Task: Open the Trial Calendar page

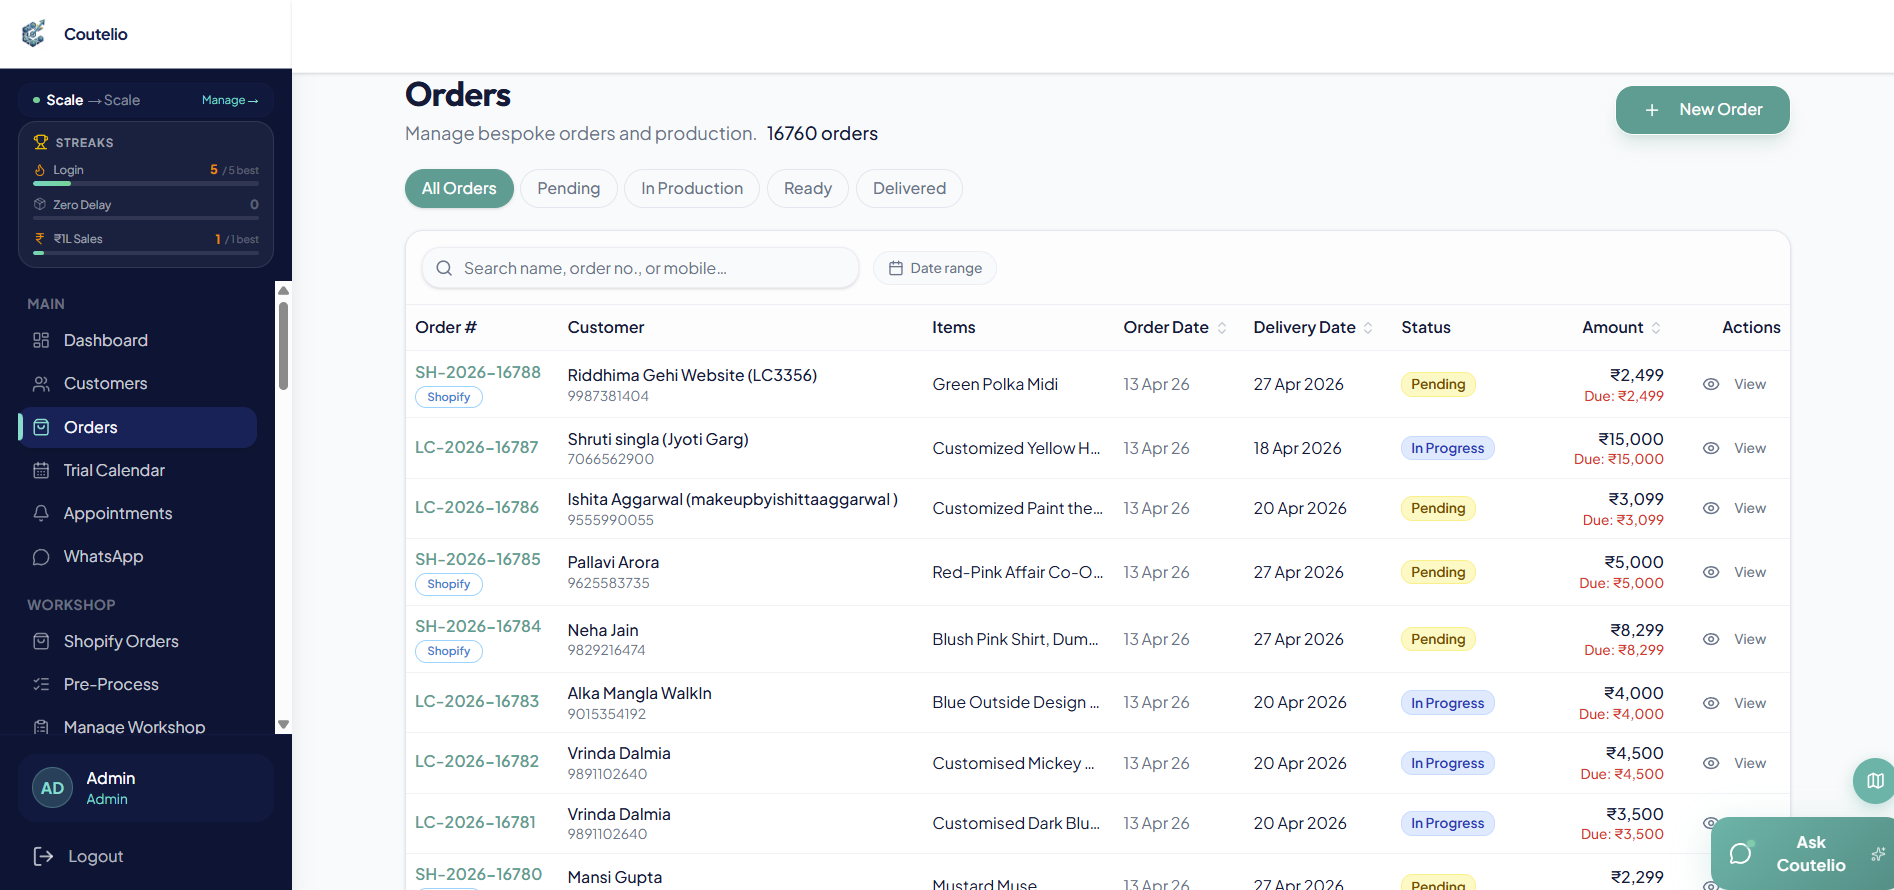Action: (114, 470)
